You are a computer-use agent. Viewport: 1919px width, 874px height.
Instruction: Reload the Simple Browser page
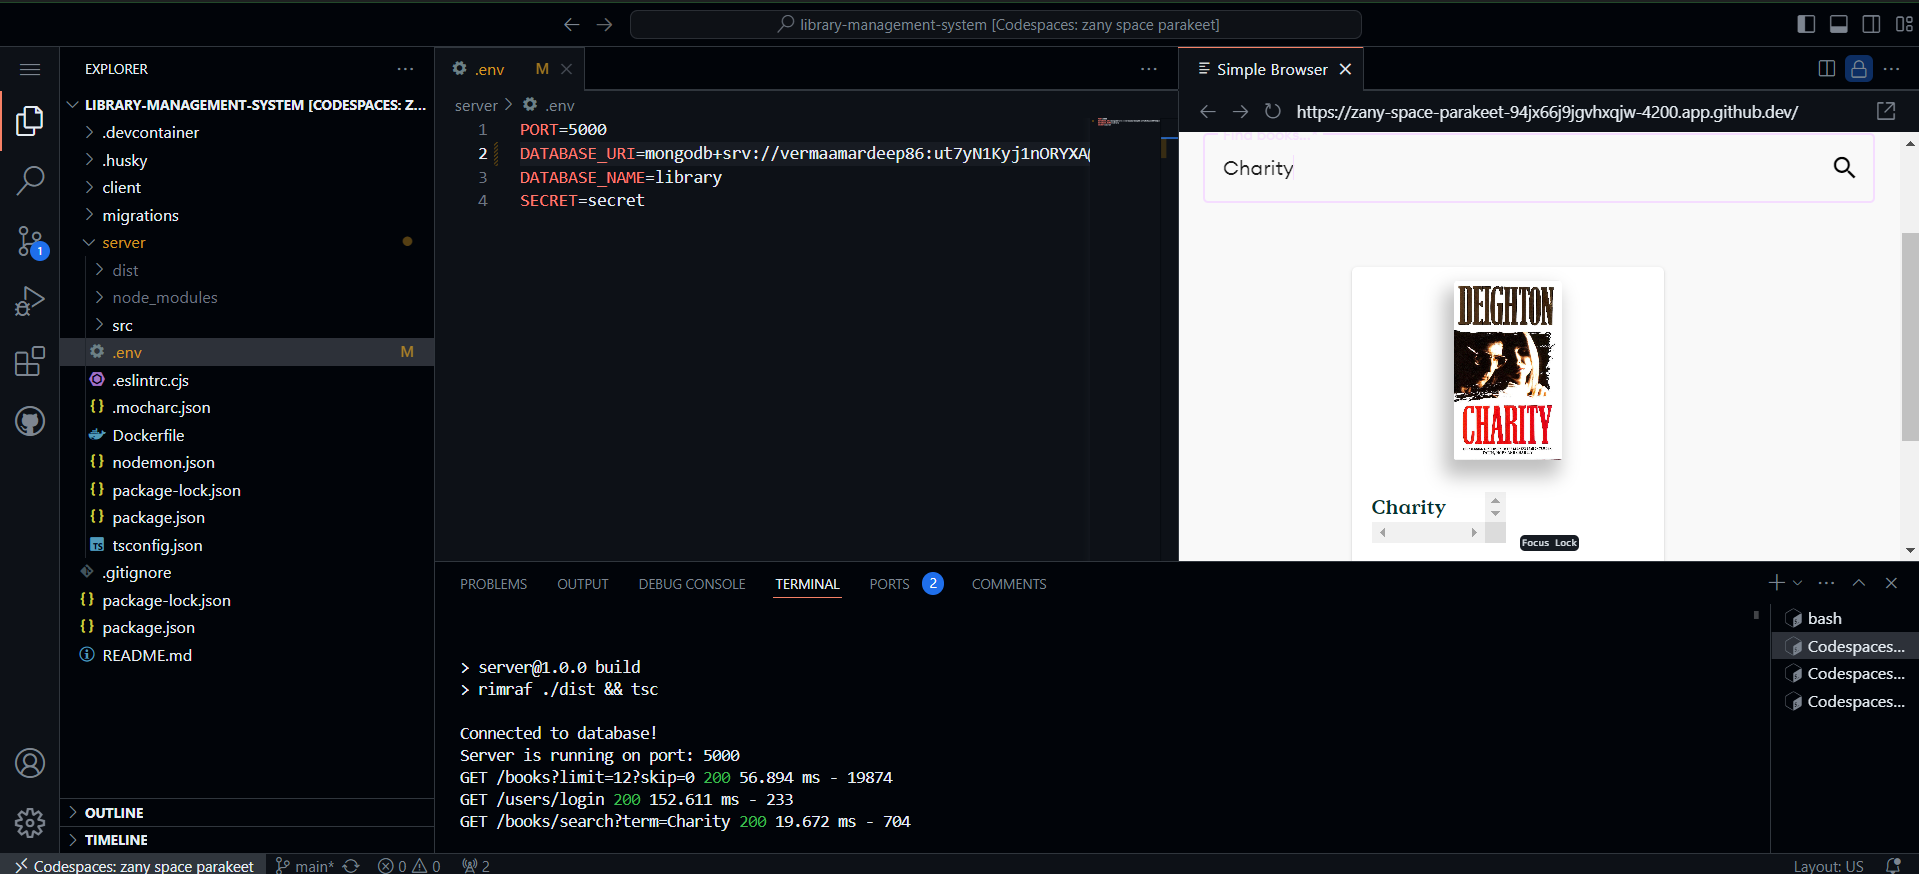(1272, 111)
